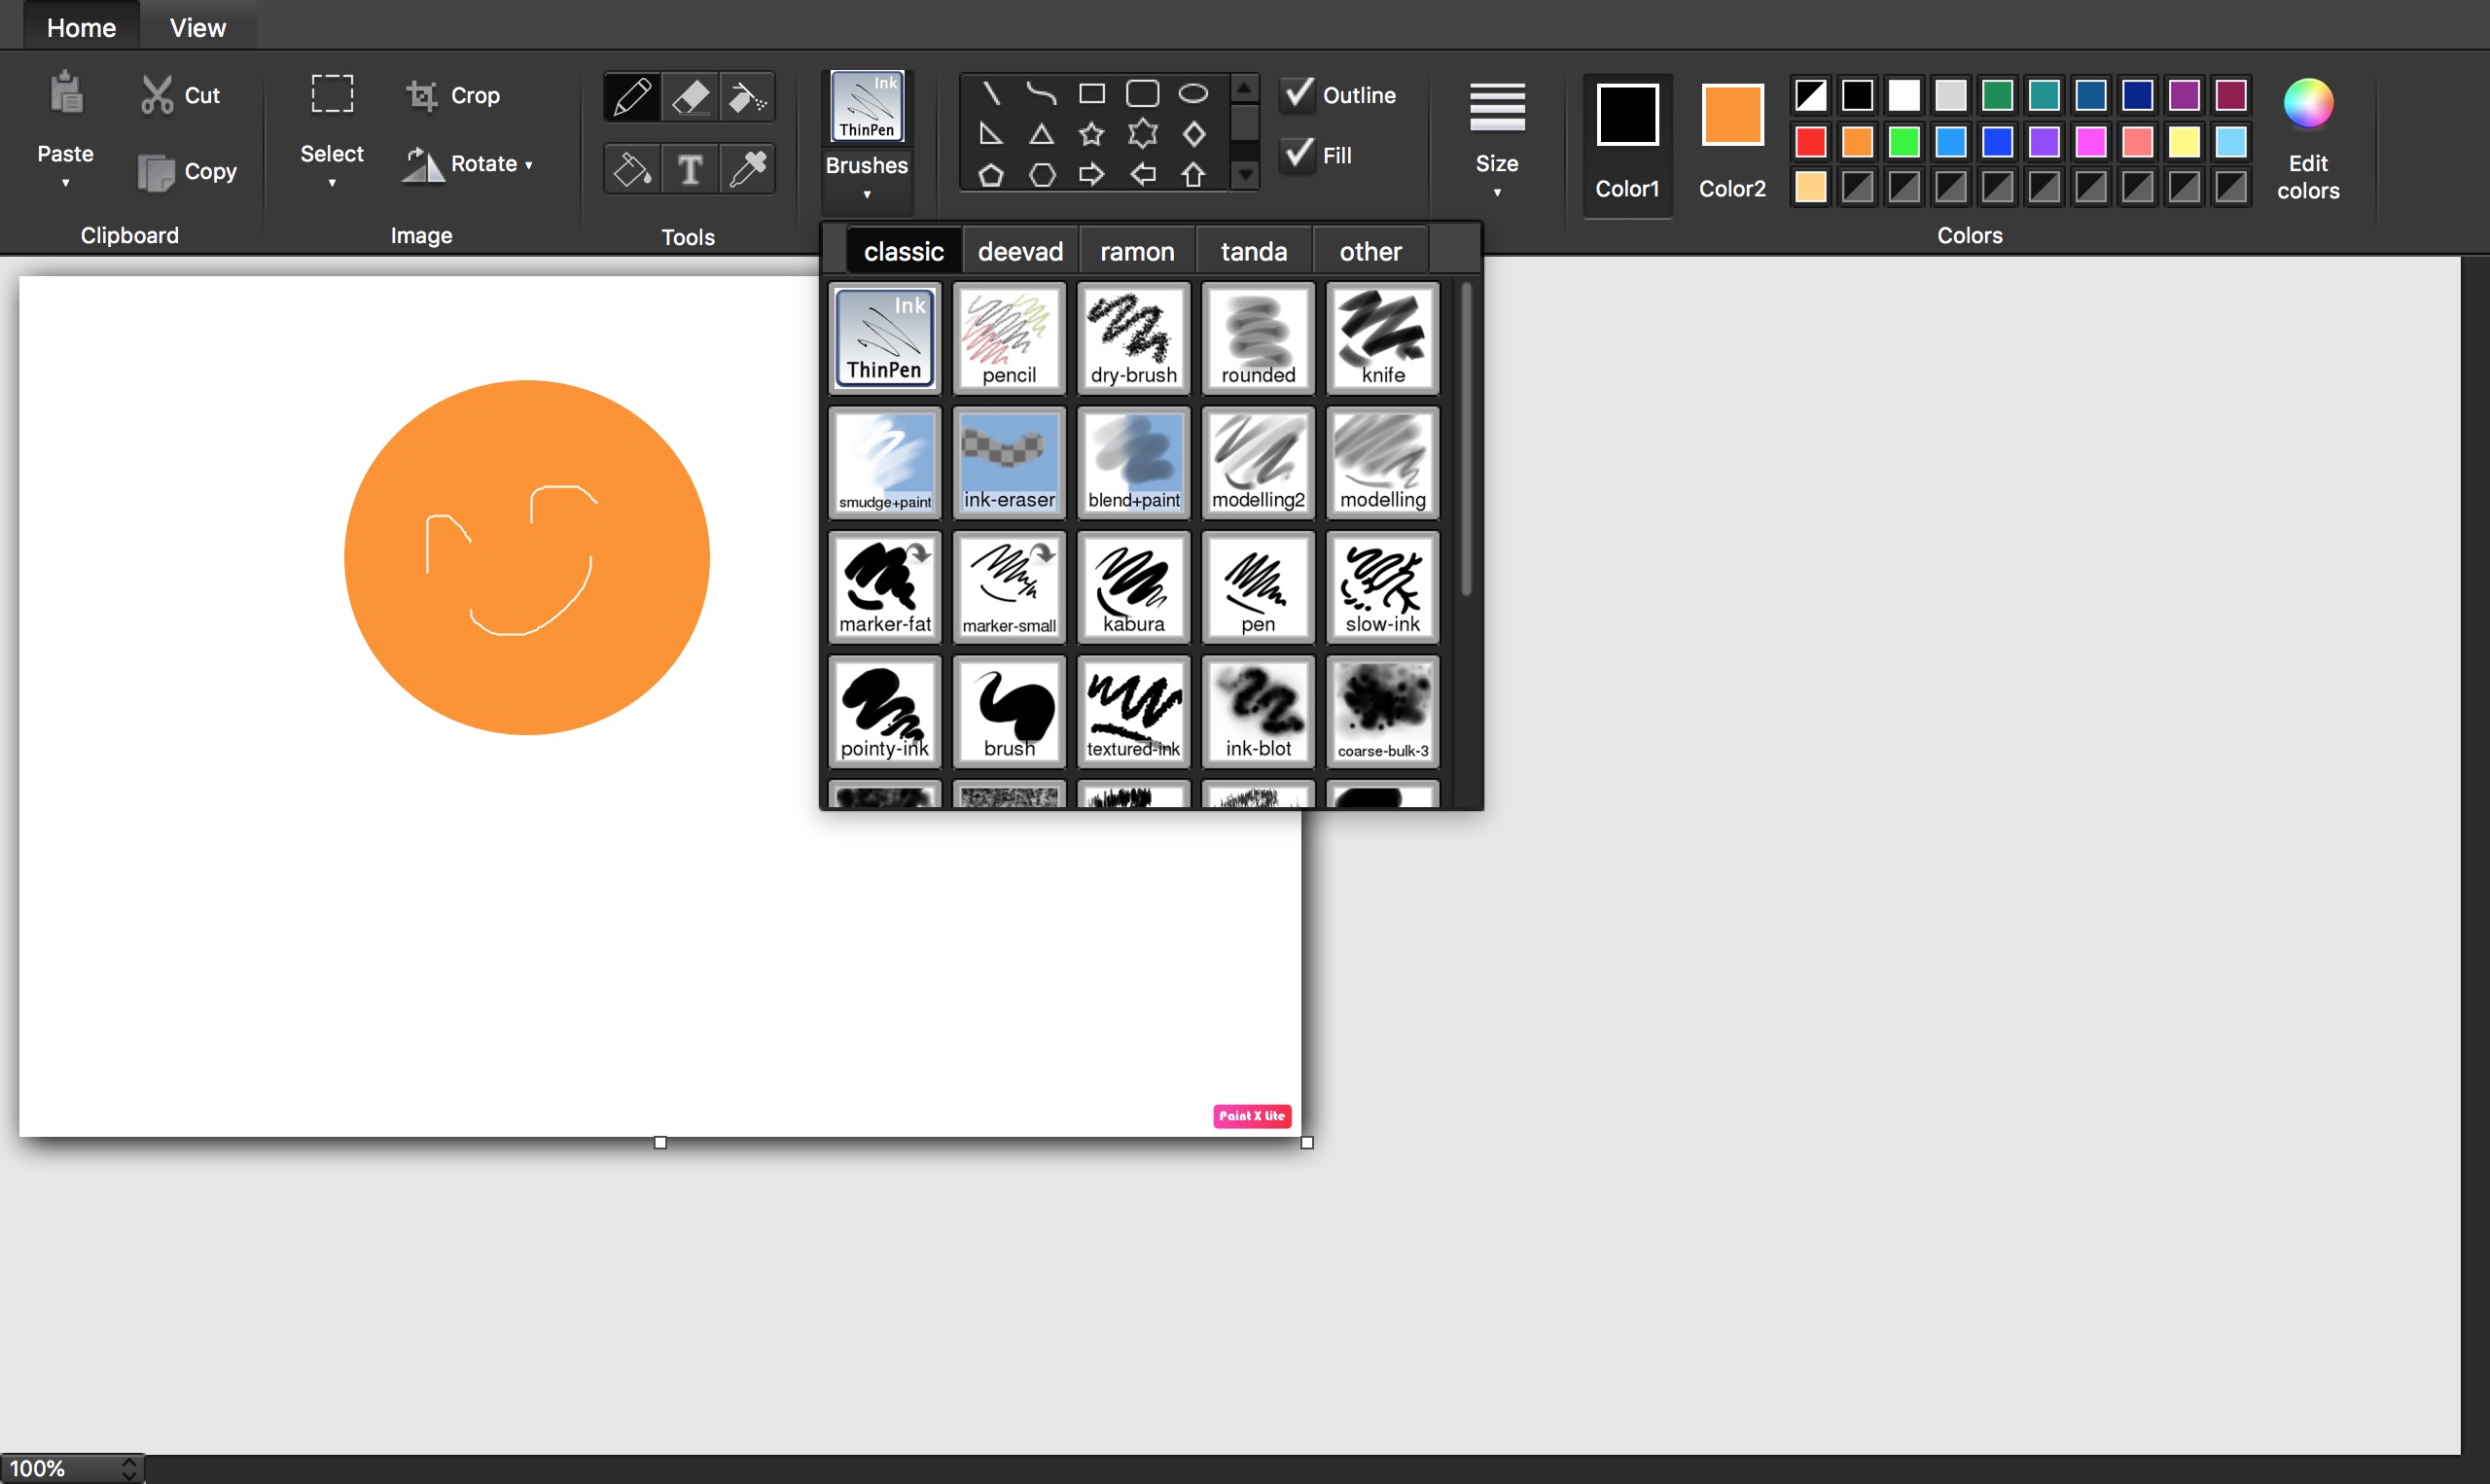2490x1484 pixels.
Task: Select Color2 as active color
Action: pyautogui.click(x=1732, y=116)
